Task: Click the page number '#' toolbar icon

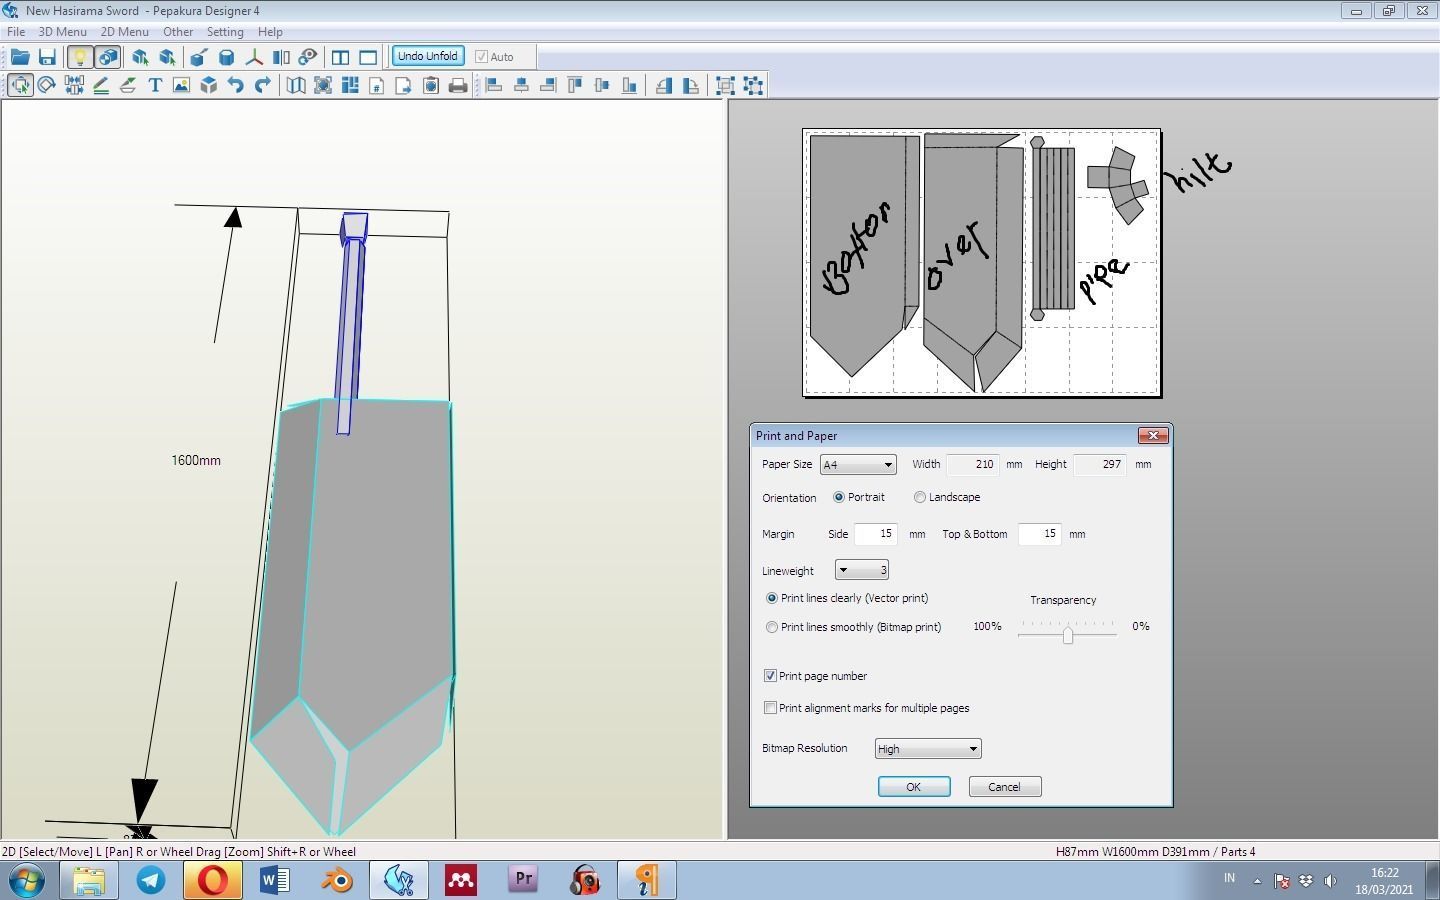Action: click(377, 85)
